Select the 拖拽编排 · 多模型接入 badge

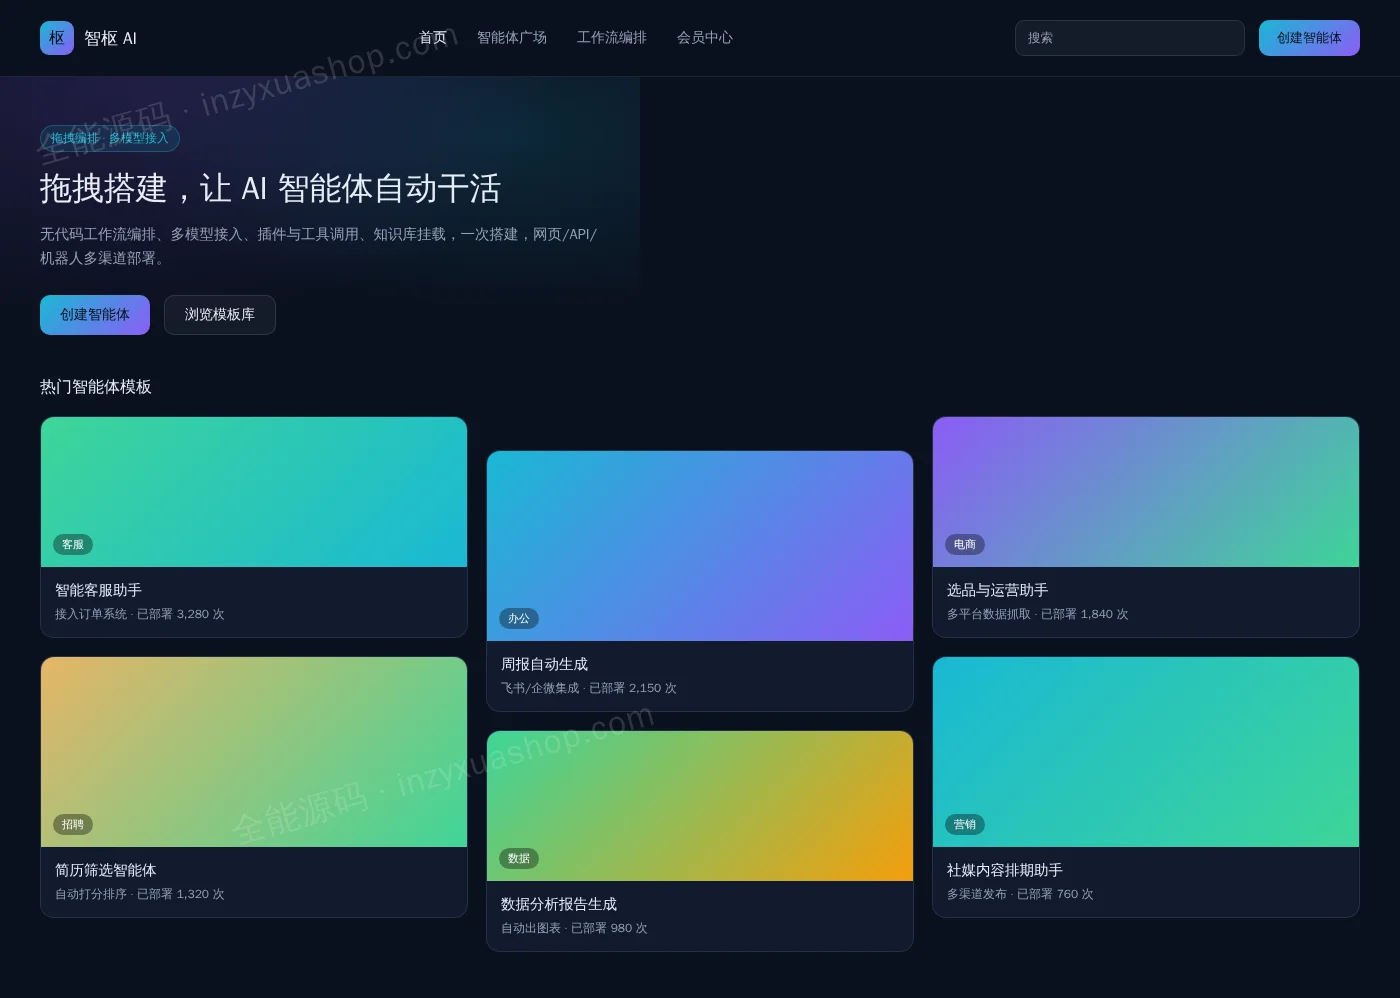pos(110,138)
